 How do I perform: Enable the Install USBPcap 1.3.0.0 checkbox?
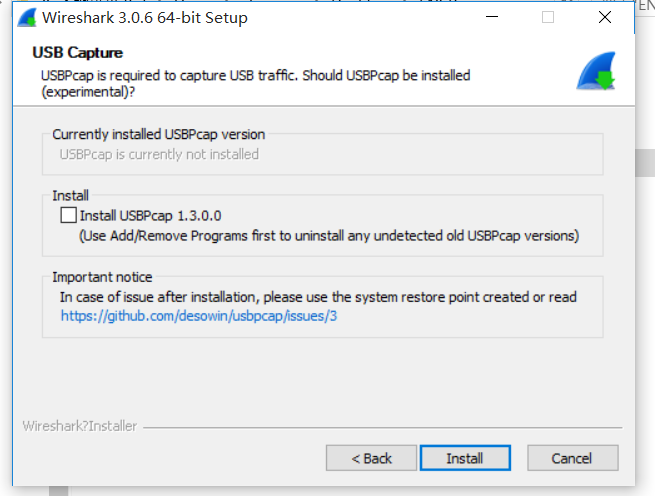pyautogui.click(x=68, y=215)
